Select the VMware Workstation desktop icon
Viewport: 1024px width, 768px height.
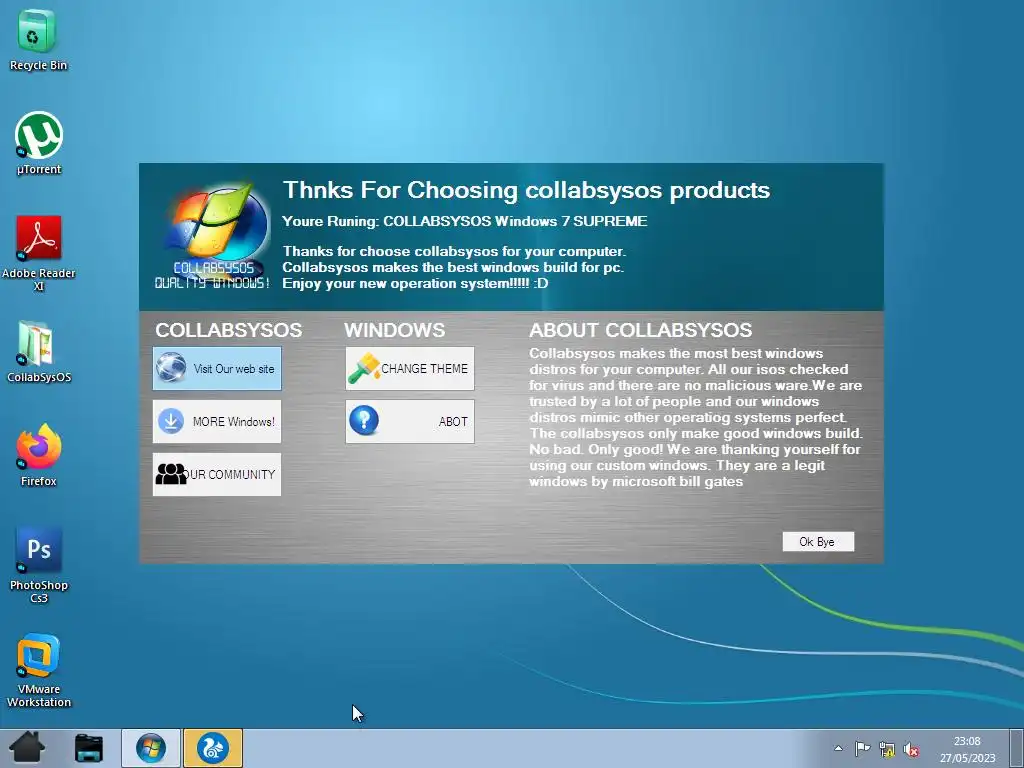pos(39,670)
